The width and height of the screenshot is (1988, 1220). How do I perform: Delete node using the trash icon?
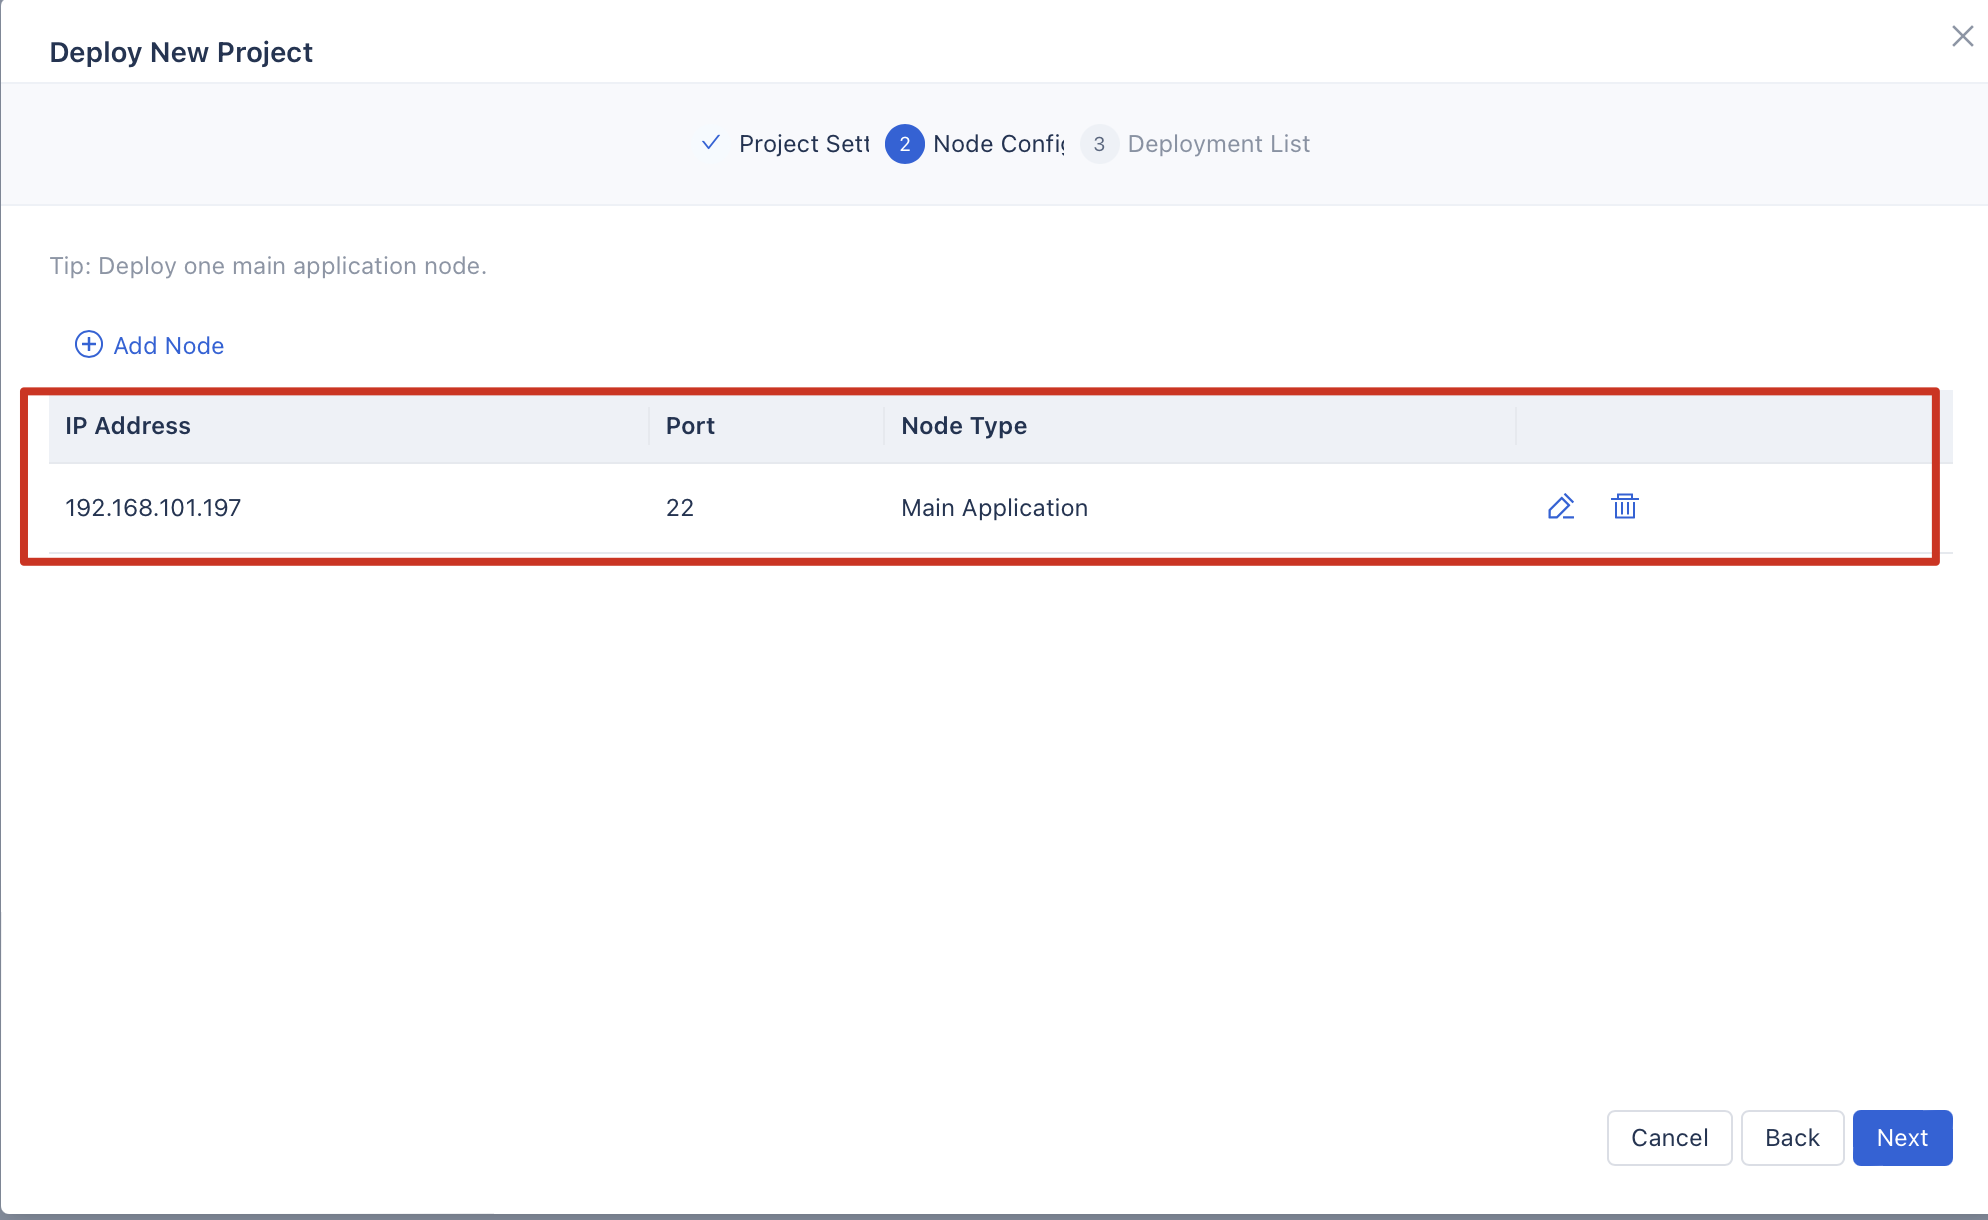[x=1624, y=507]
